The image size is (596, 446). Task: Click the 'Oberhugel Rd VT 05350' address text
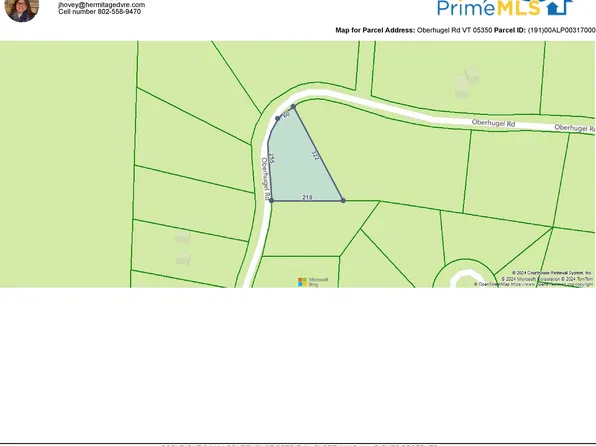454,30
